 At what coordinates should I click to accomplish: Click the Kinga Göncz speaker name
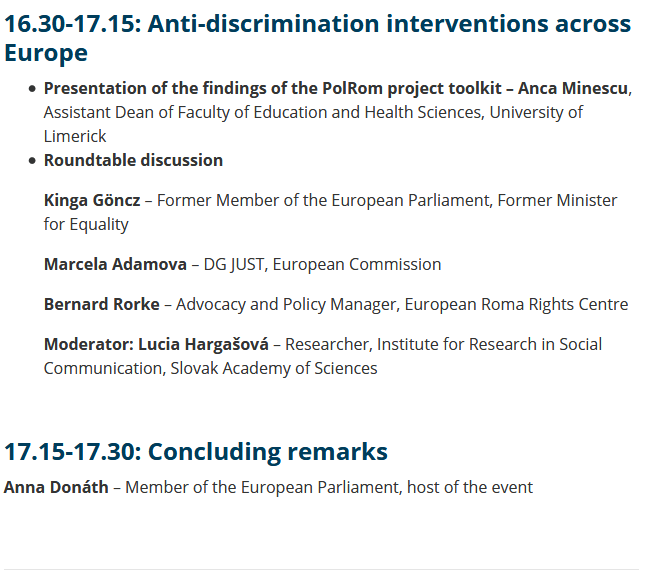(x=92, y=201)
